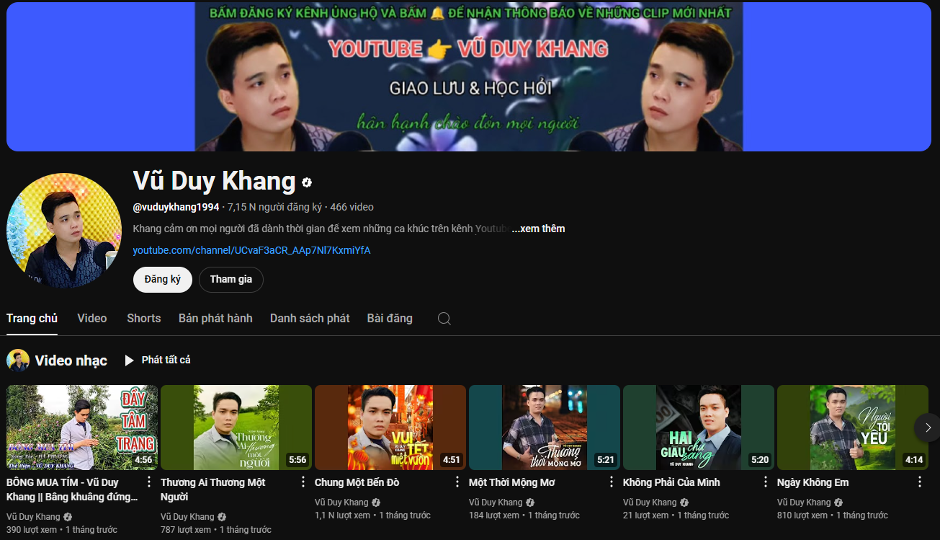Screen dimensions: 941x541
Task: Open options menu for Không Phải Của Mình
Action: coord(766,482)
